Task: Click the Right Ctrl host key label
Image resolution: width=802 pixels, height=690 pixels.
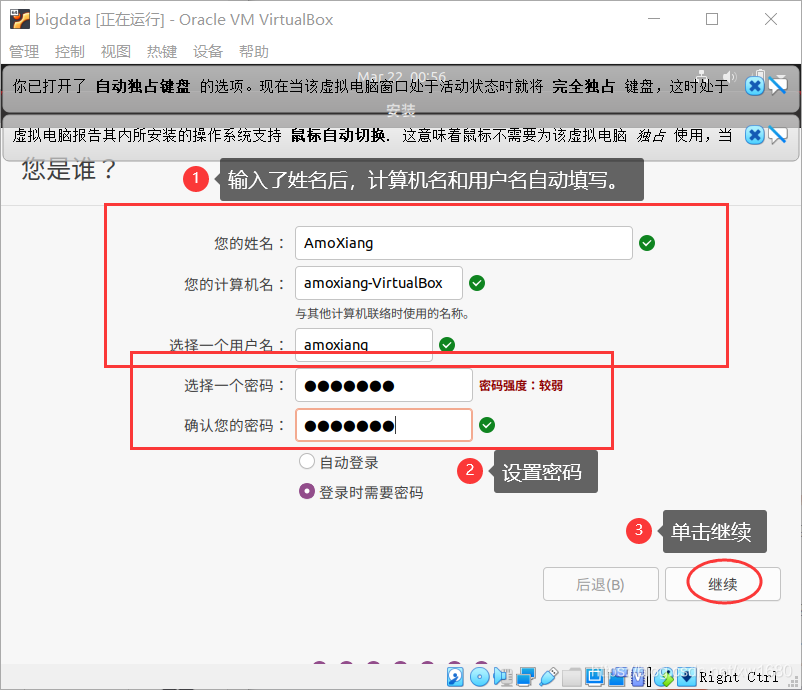Action: click(738, 677)
